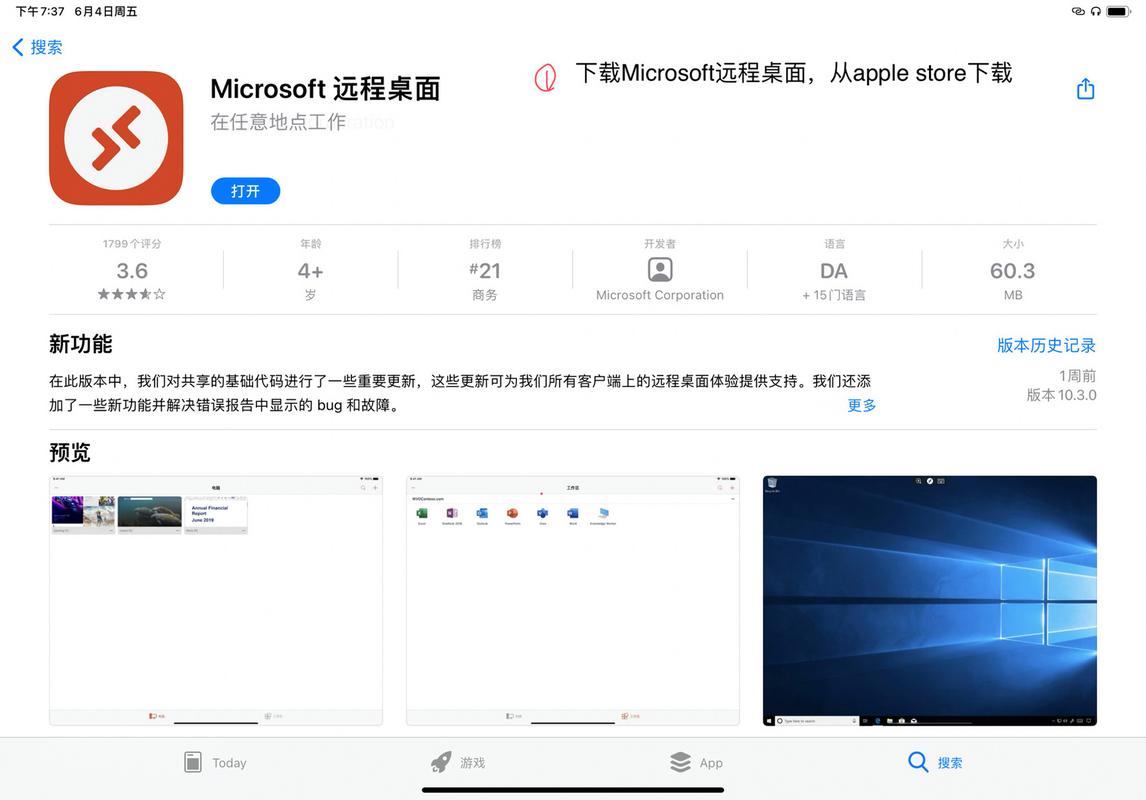Switch to the 游戏 tab
The image size is (1146, 800).
(x=458, y=763)
